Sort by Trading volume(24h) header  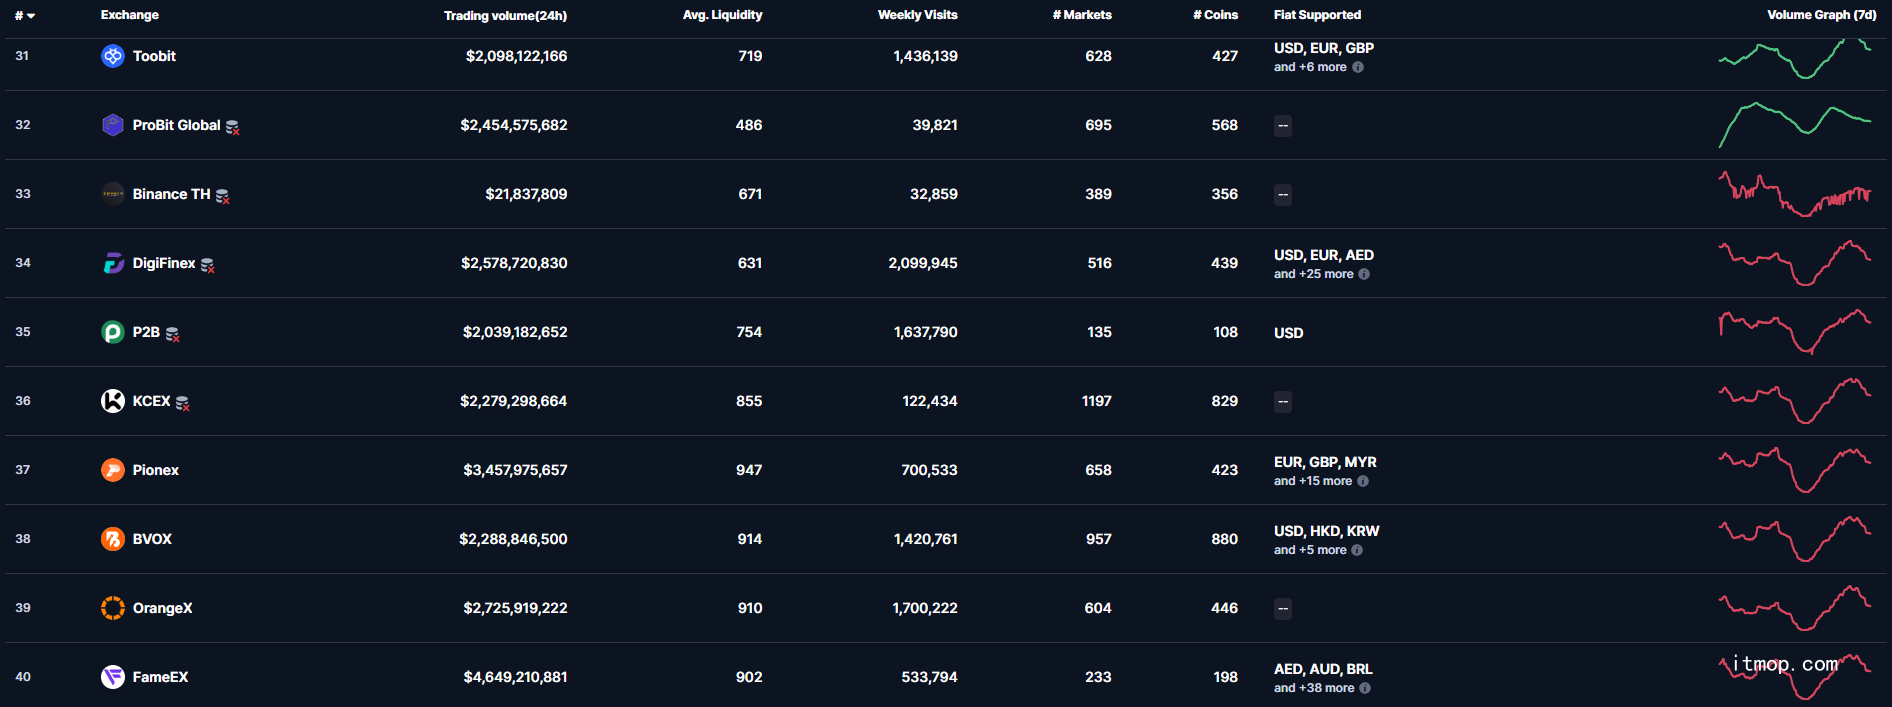(505, 15)
